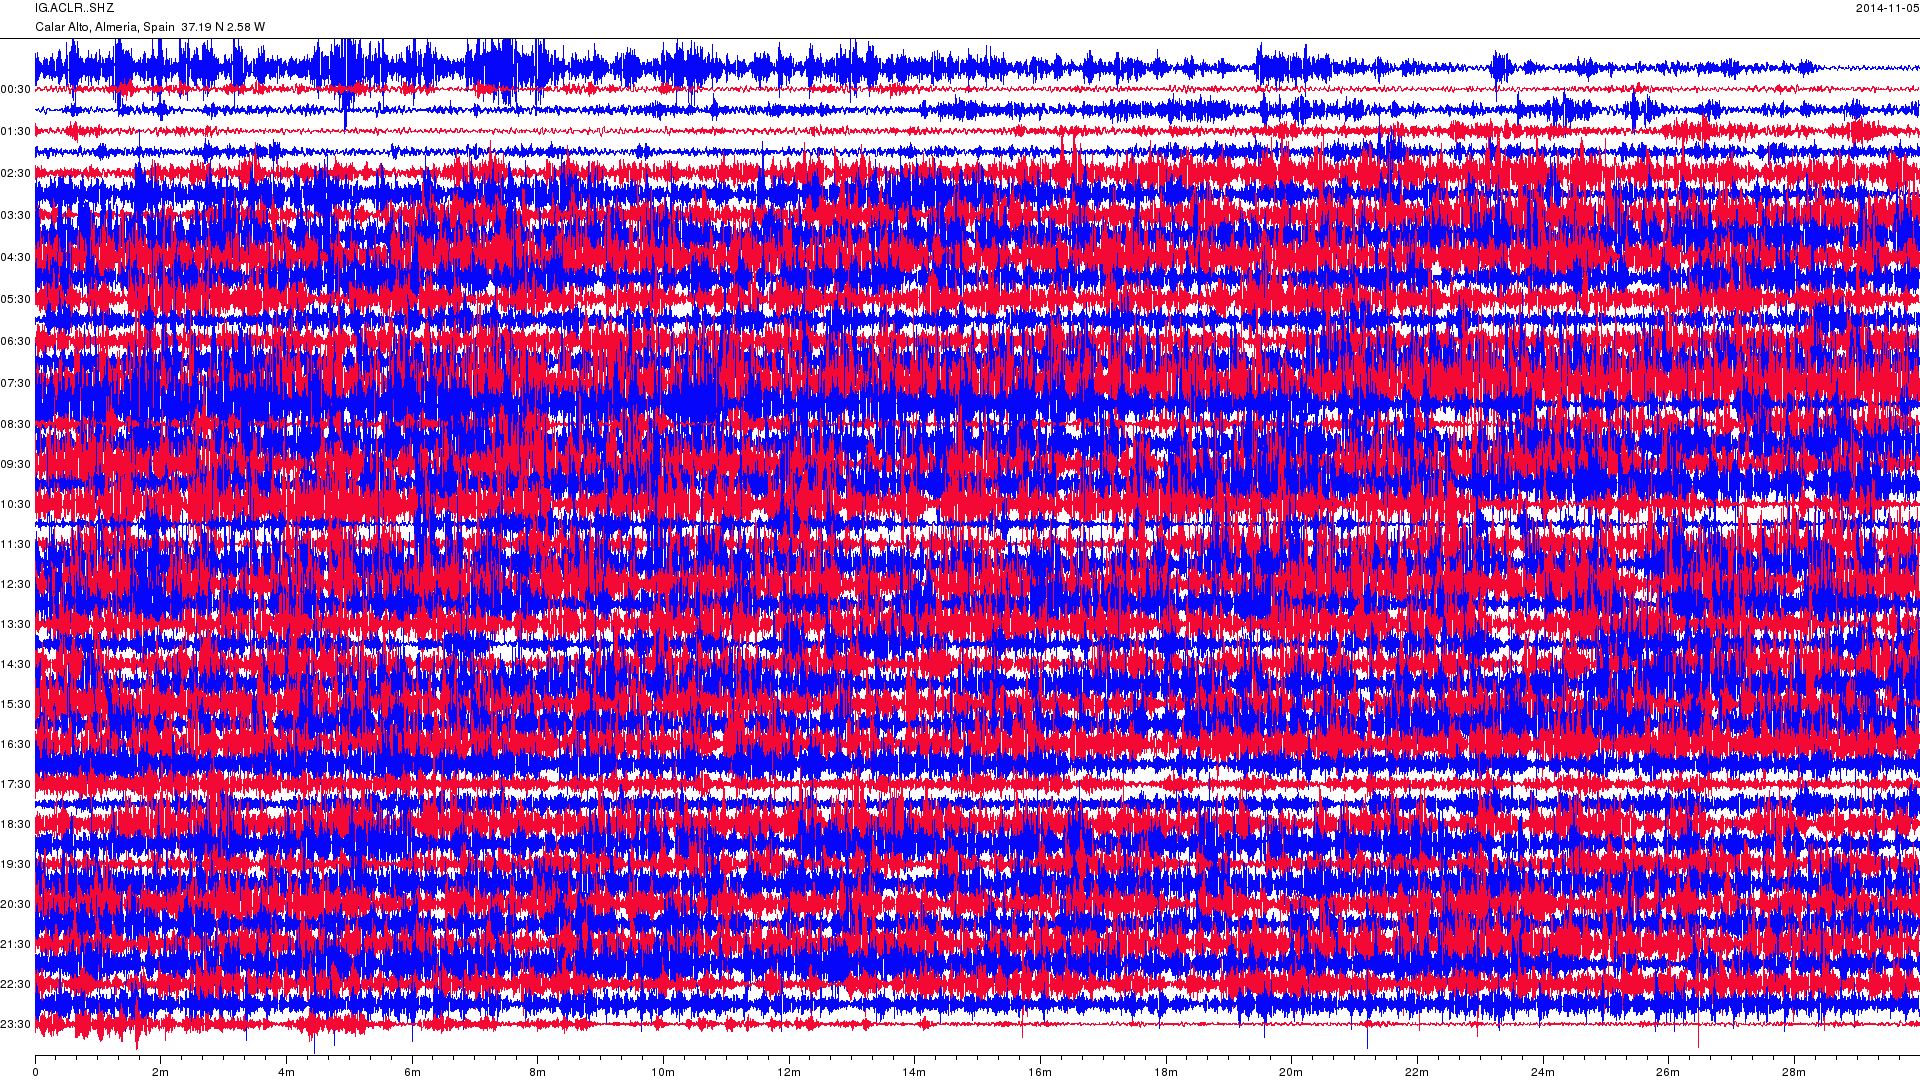Select the 07:30 row label
Viewport: 1920px width, 1080px height.
click(x=16, y=384)
